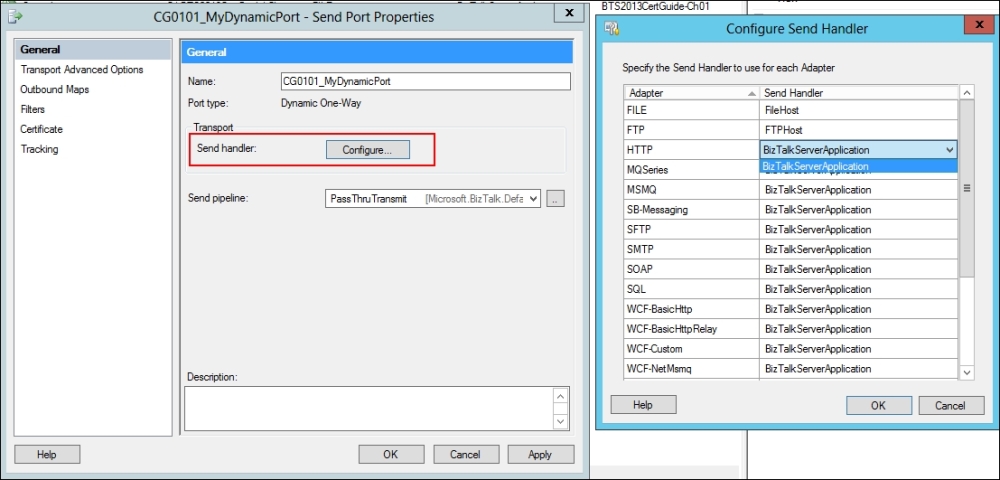Select the General page in left pane
1000x480 pixels.
pyautogui.click(x=93, y=50)
